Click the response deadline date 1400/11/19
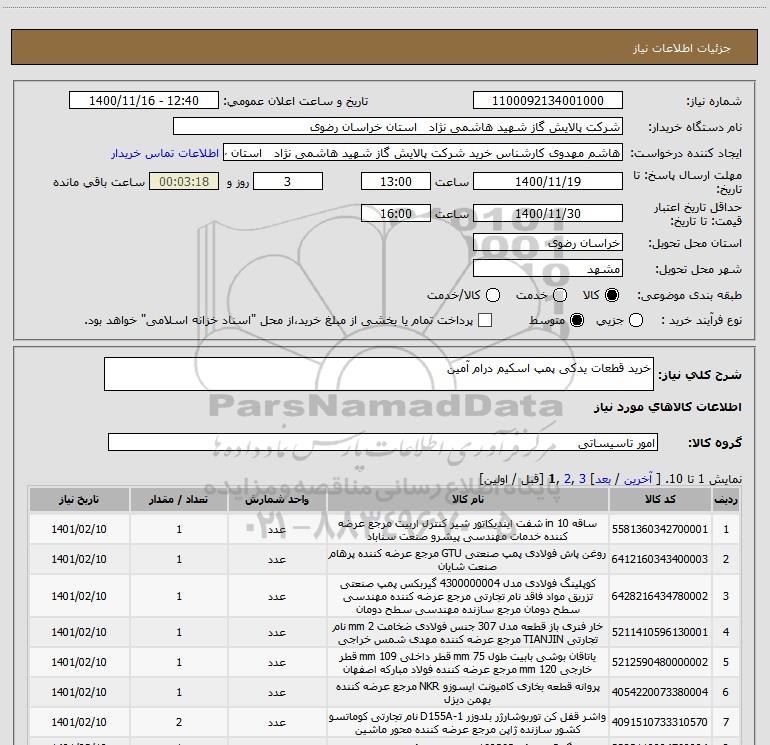The height and width of the screenshot is (745, 770). (x=548, y=181)
